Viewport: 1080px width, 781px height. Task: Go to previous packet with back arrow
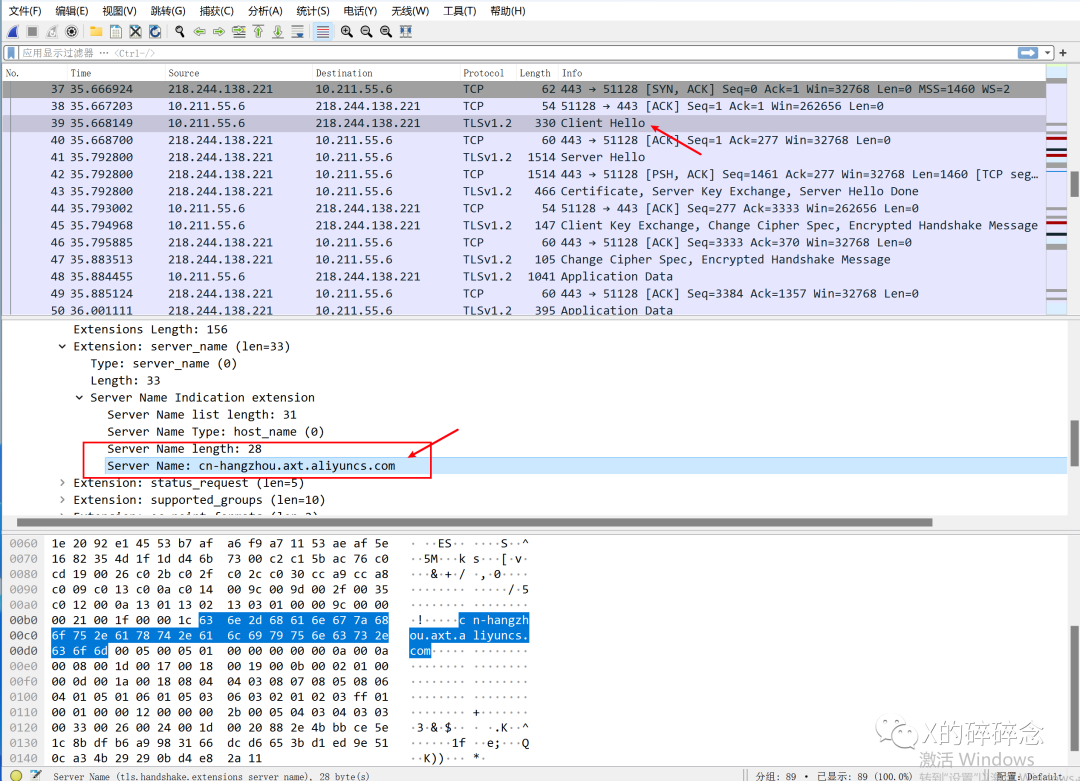pyautogui.click(x=200, y=32)
